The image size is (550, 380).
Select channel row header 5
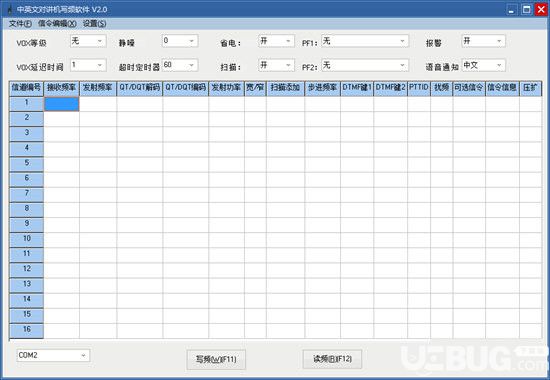tap(26, 165)
